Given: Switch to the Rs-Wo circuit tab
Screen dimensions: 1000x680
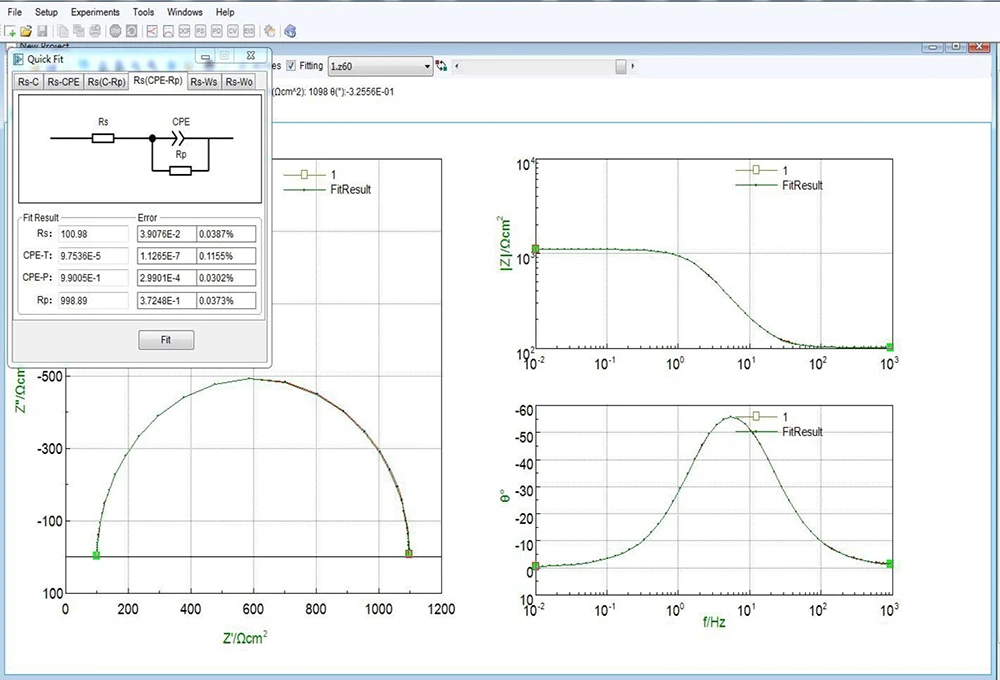Looking at the screenshot, I should 238,81.
